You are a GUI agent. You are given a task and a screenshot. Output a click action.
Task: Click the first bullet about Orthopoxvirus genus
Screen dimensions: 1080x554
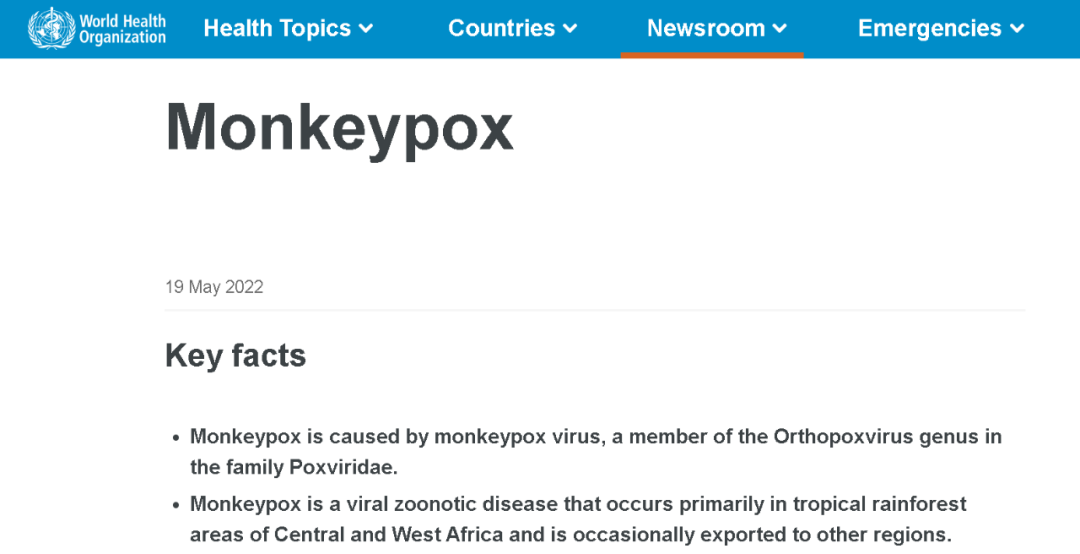tap(596, 452)
